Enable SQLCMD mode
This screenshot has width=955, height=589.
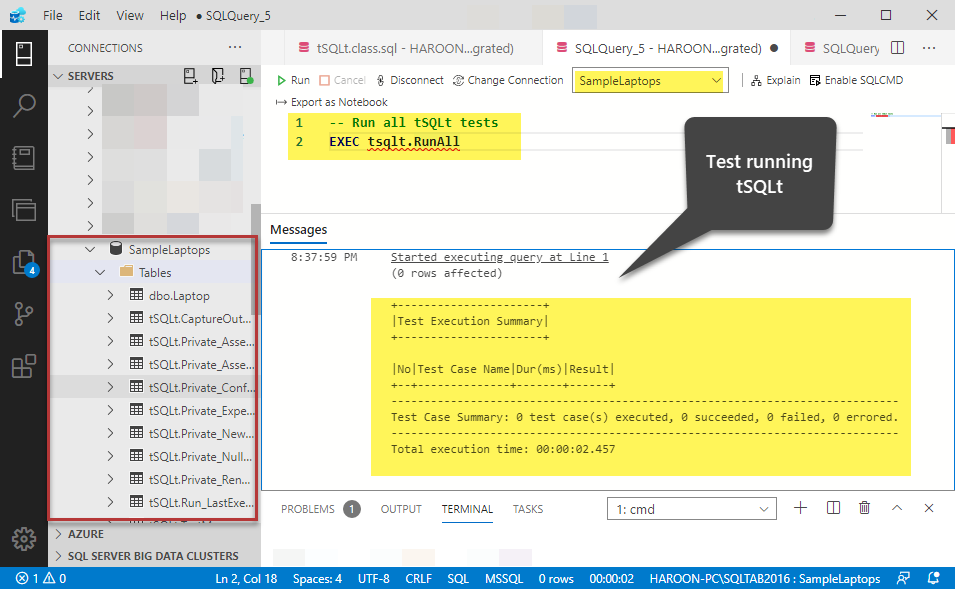click(x=856, y=80)
